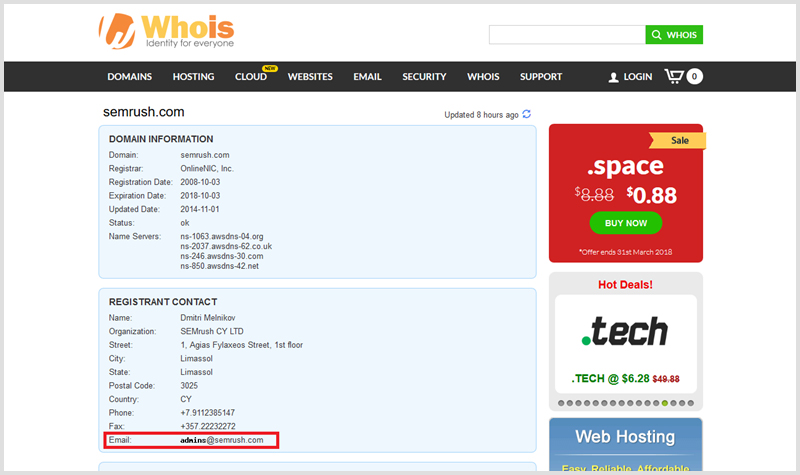
Task: Click the Sale ribbon on .space ad
Action: pos(678,140)
